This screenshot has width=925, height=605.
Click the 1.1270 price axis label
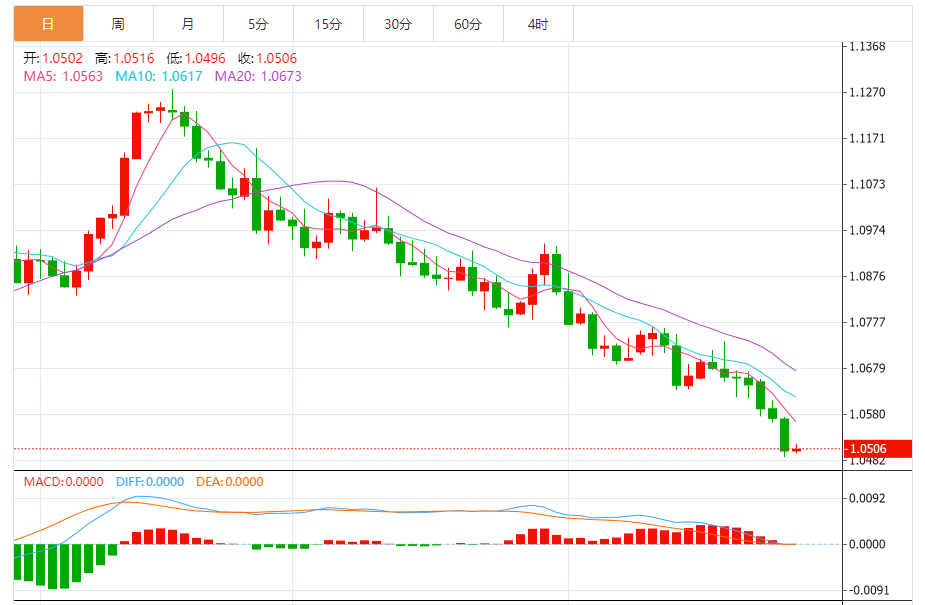tap(867, 92)
